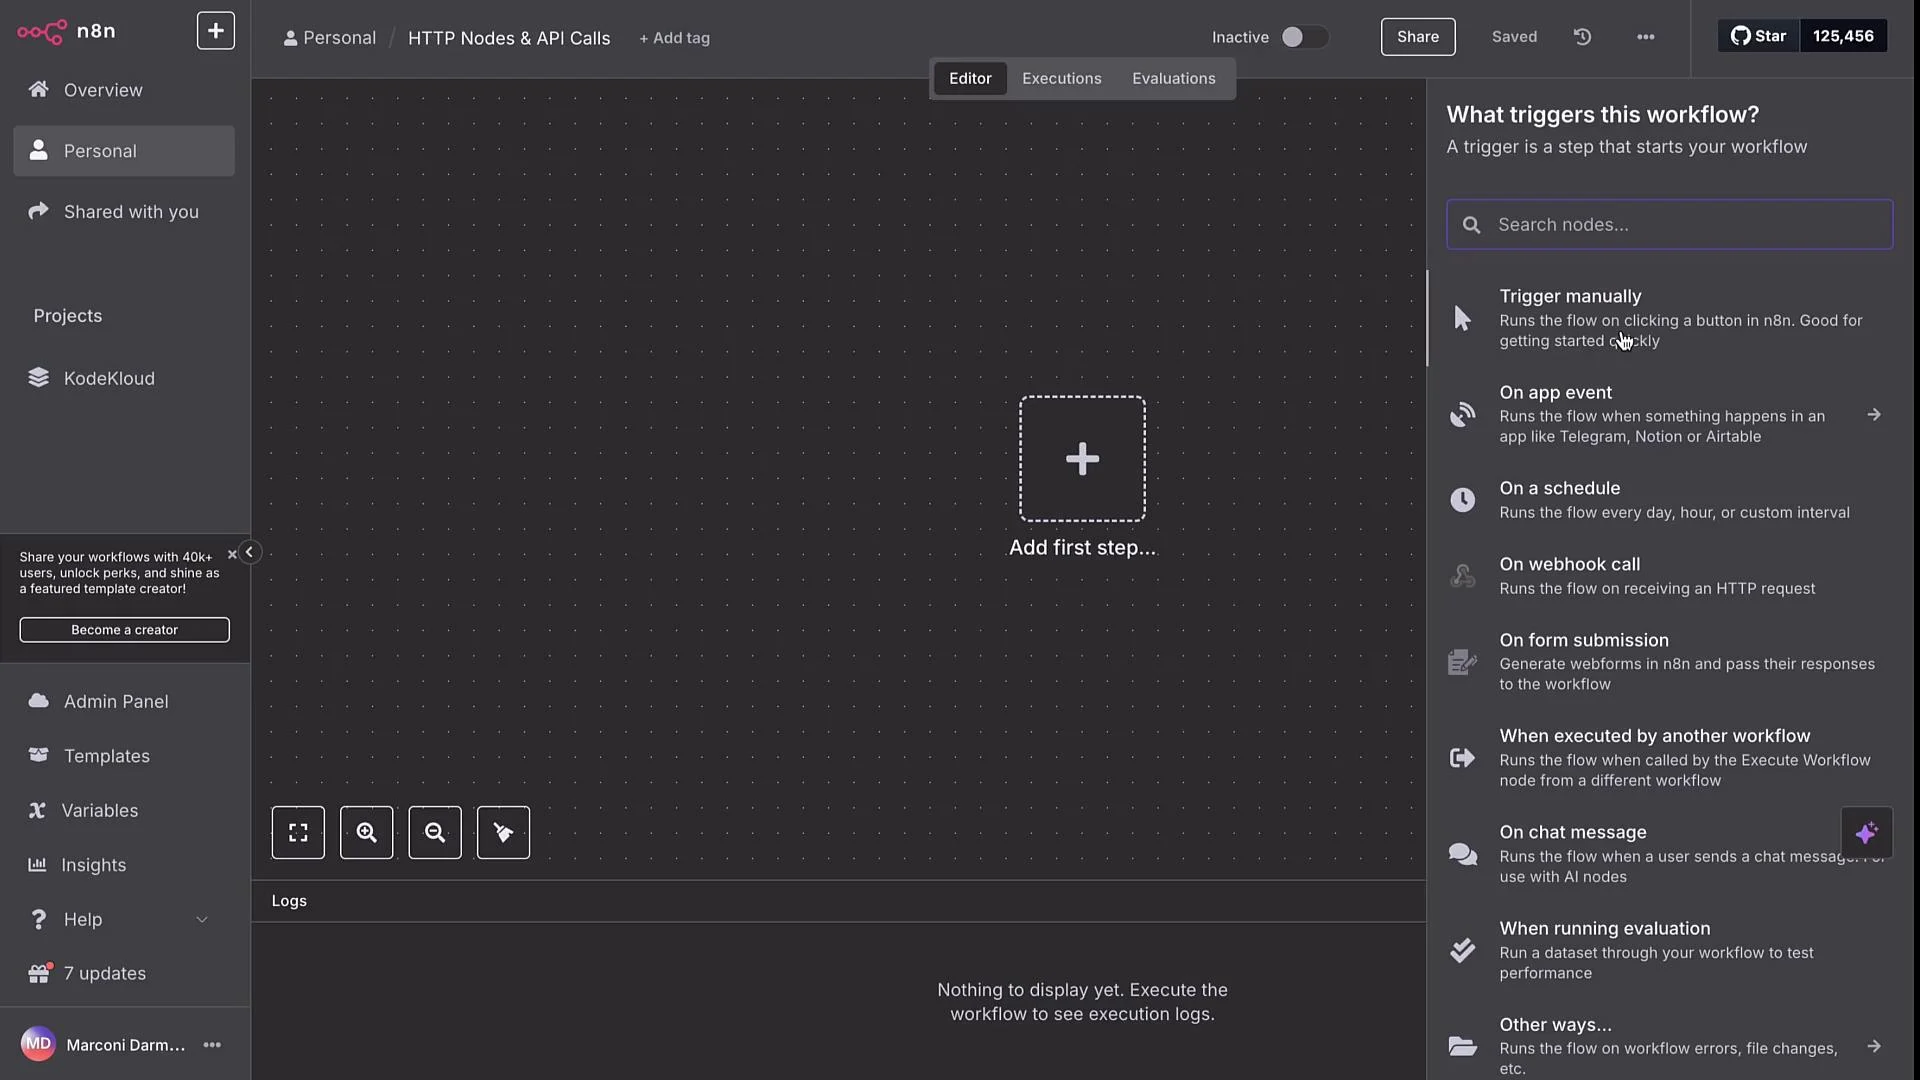1920x1080 pixels.
Task: Click Personal breadcrumb link
Action: pos(330,38)
